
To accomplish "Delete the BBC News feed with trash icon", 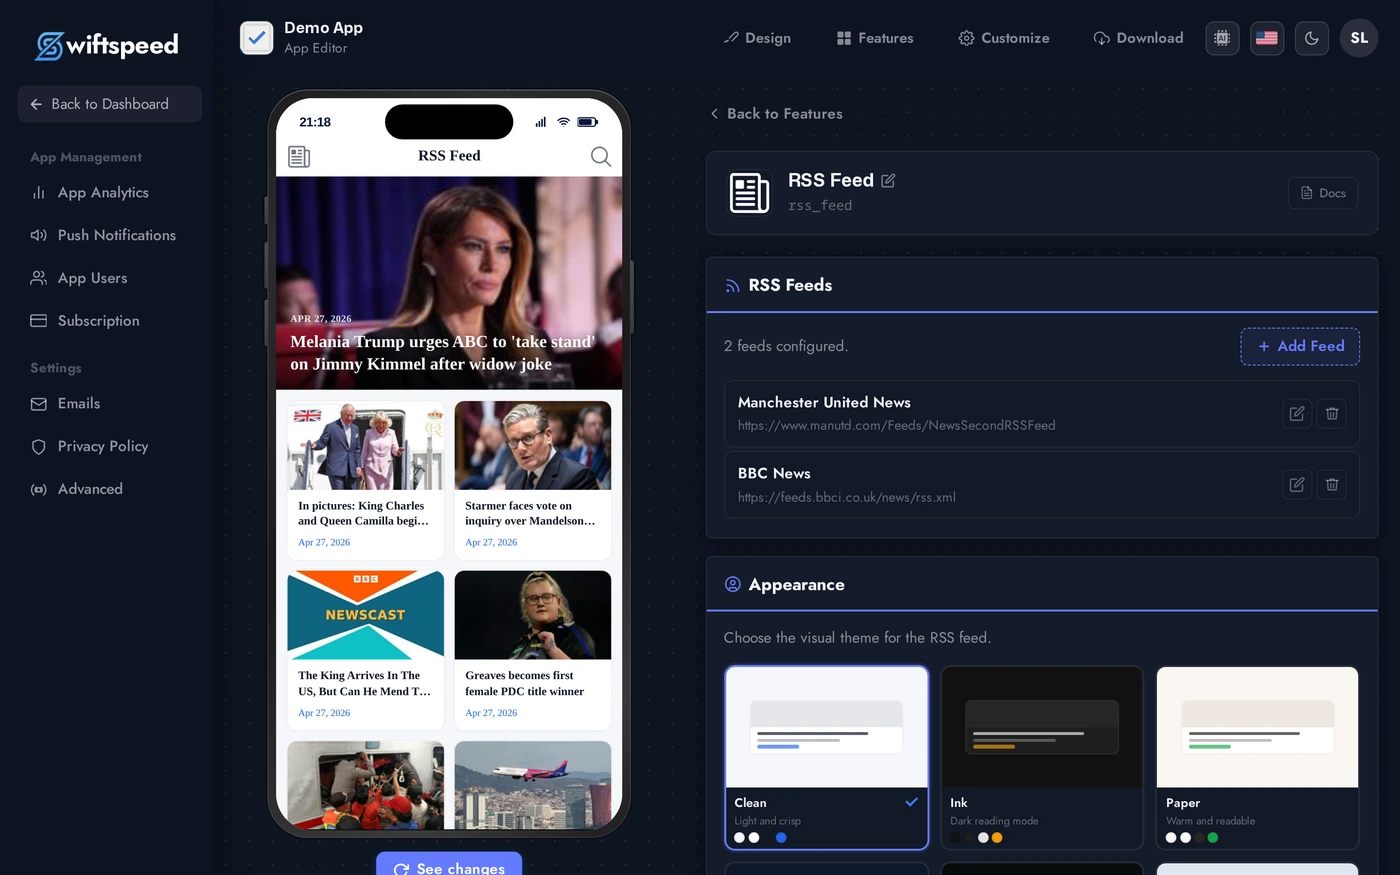I will click(x=1331, y=484).
